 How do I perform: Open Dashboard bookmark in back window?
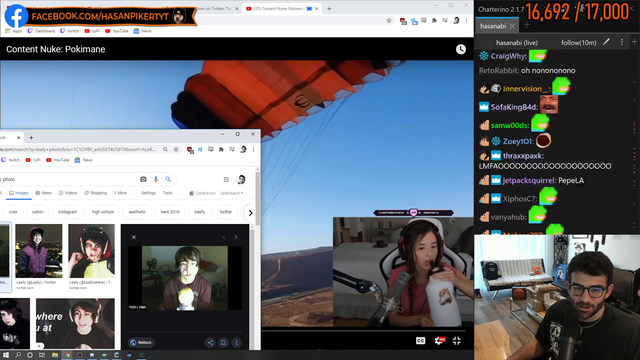(x=41, y=31)
